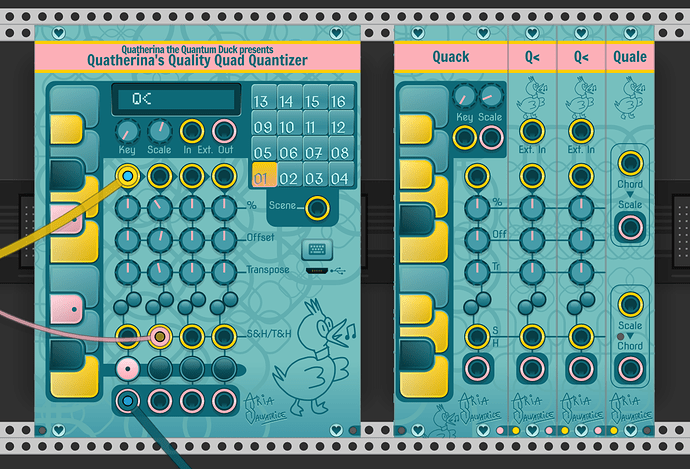Click the USB port icon in Qqqq
The image size is (690, 469).
coord(317,271)
